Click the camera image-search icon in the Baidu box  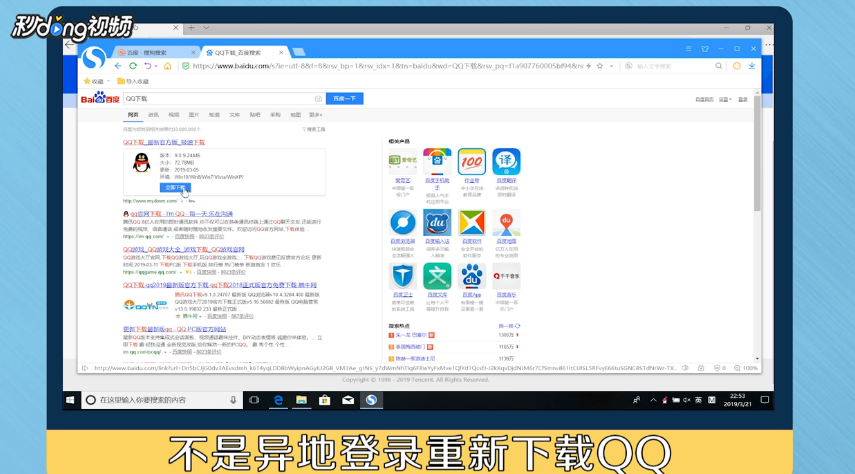click(318, 99)
